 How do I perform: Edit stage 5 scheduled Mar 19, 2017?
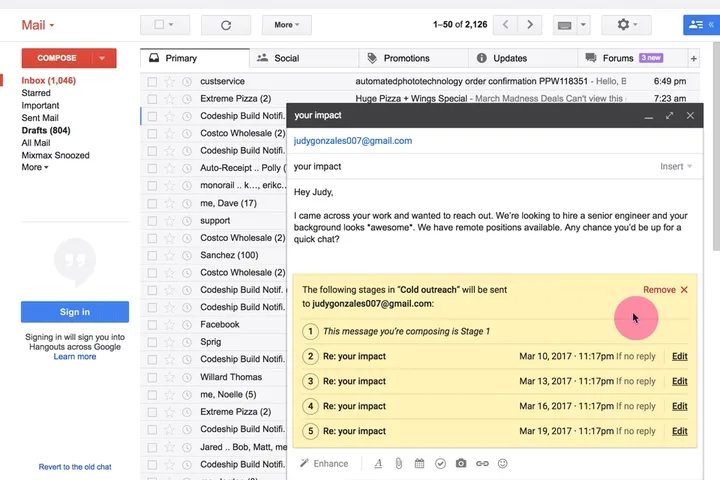[x=680, y=431]
